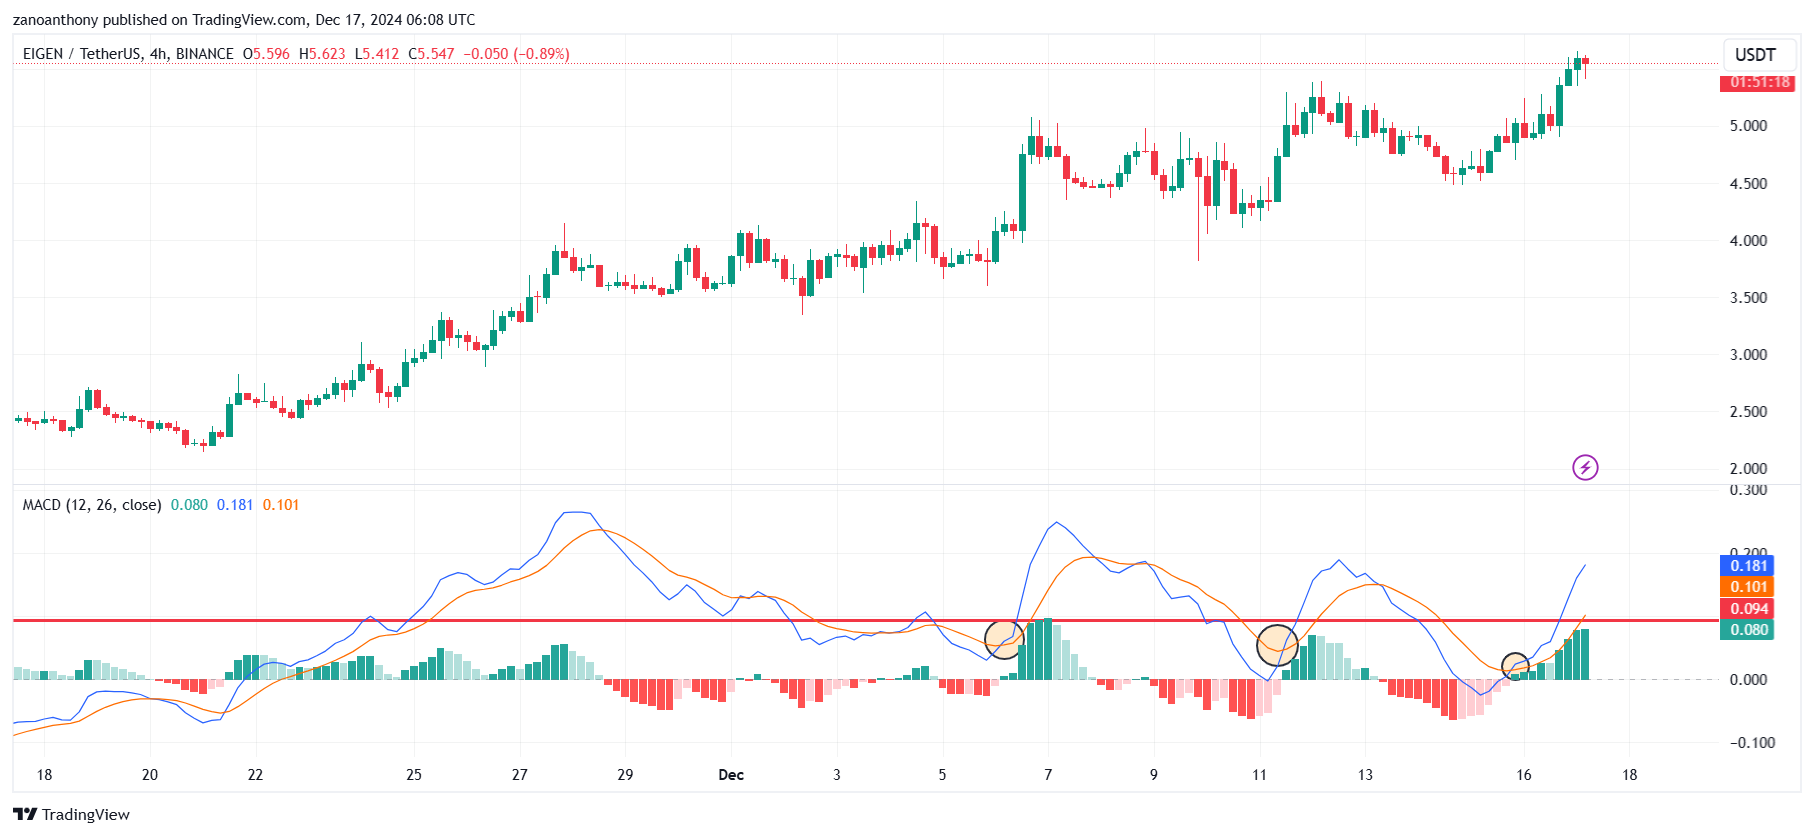This screenshot has height=836, width=1814.
Task: Click the purple lightning bolt icon
Action: [x=1585, y=467]
